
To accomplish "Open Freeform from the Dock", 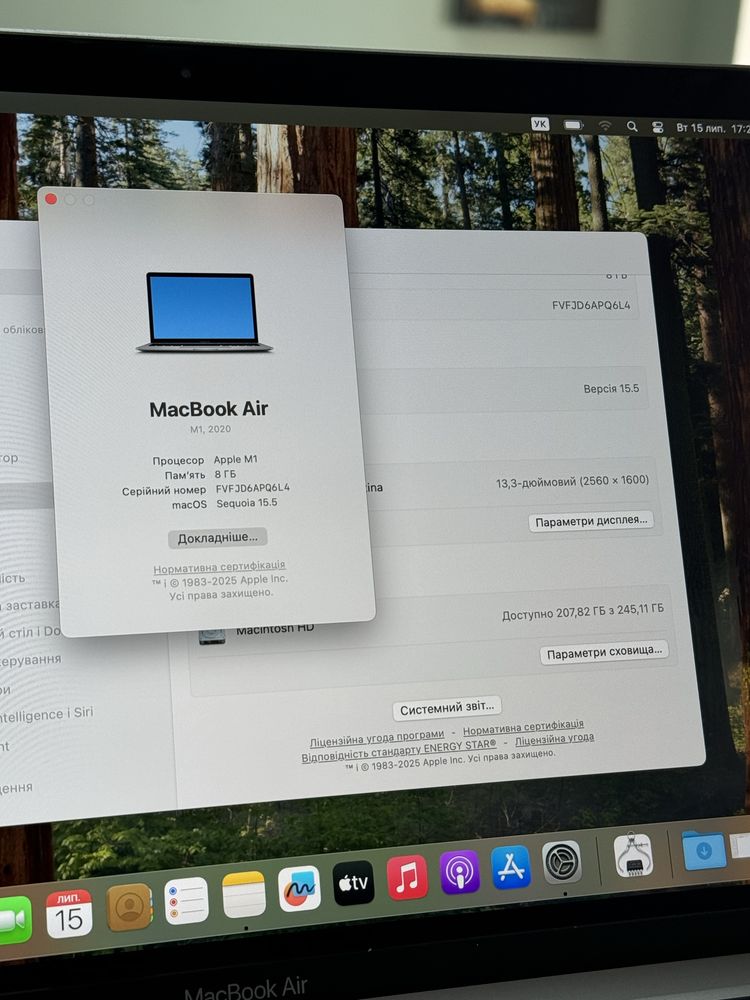I will 299,888.
